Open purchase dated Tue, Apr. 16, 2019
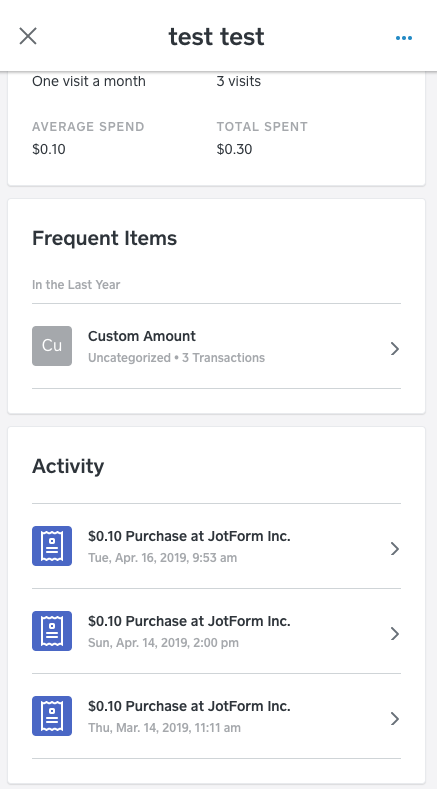The width and height of the screenshot is (437, 789). [216, 546]
